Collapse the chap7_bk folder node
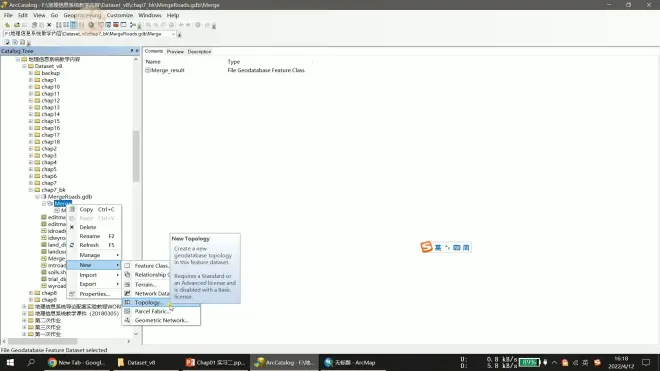This screenshot has width=660, height=371. [x=31, y=190]
